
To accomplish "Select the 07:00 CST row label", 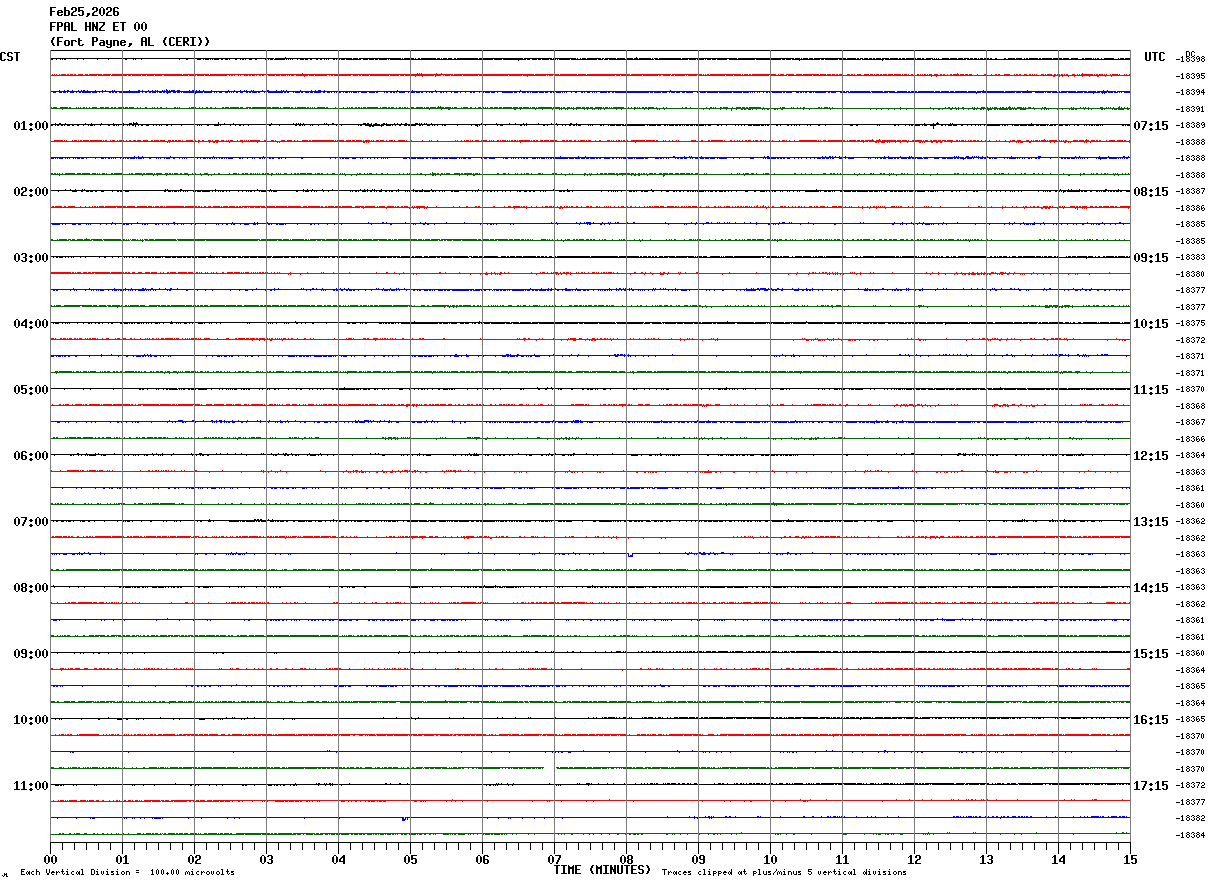I will [31, 522].
